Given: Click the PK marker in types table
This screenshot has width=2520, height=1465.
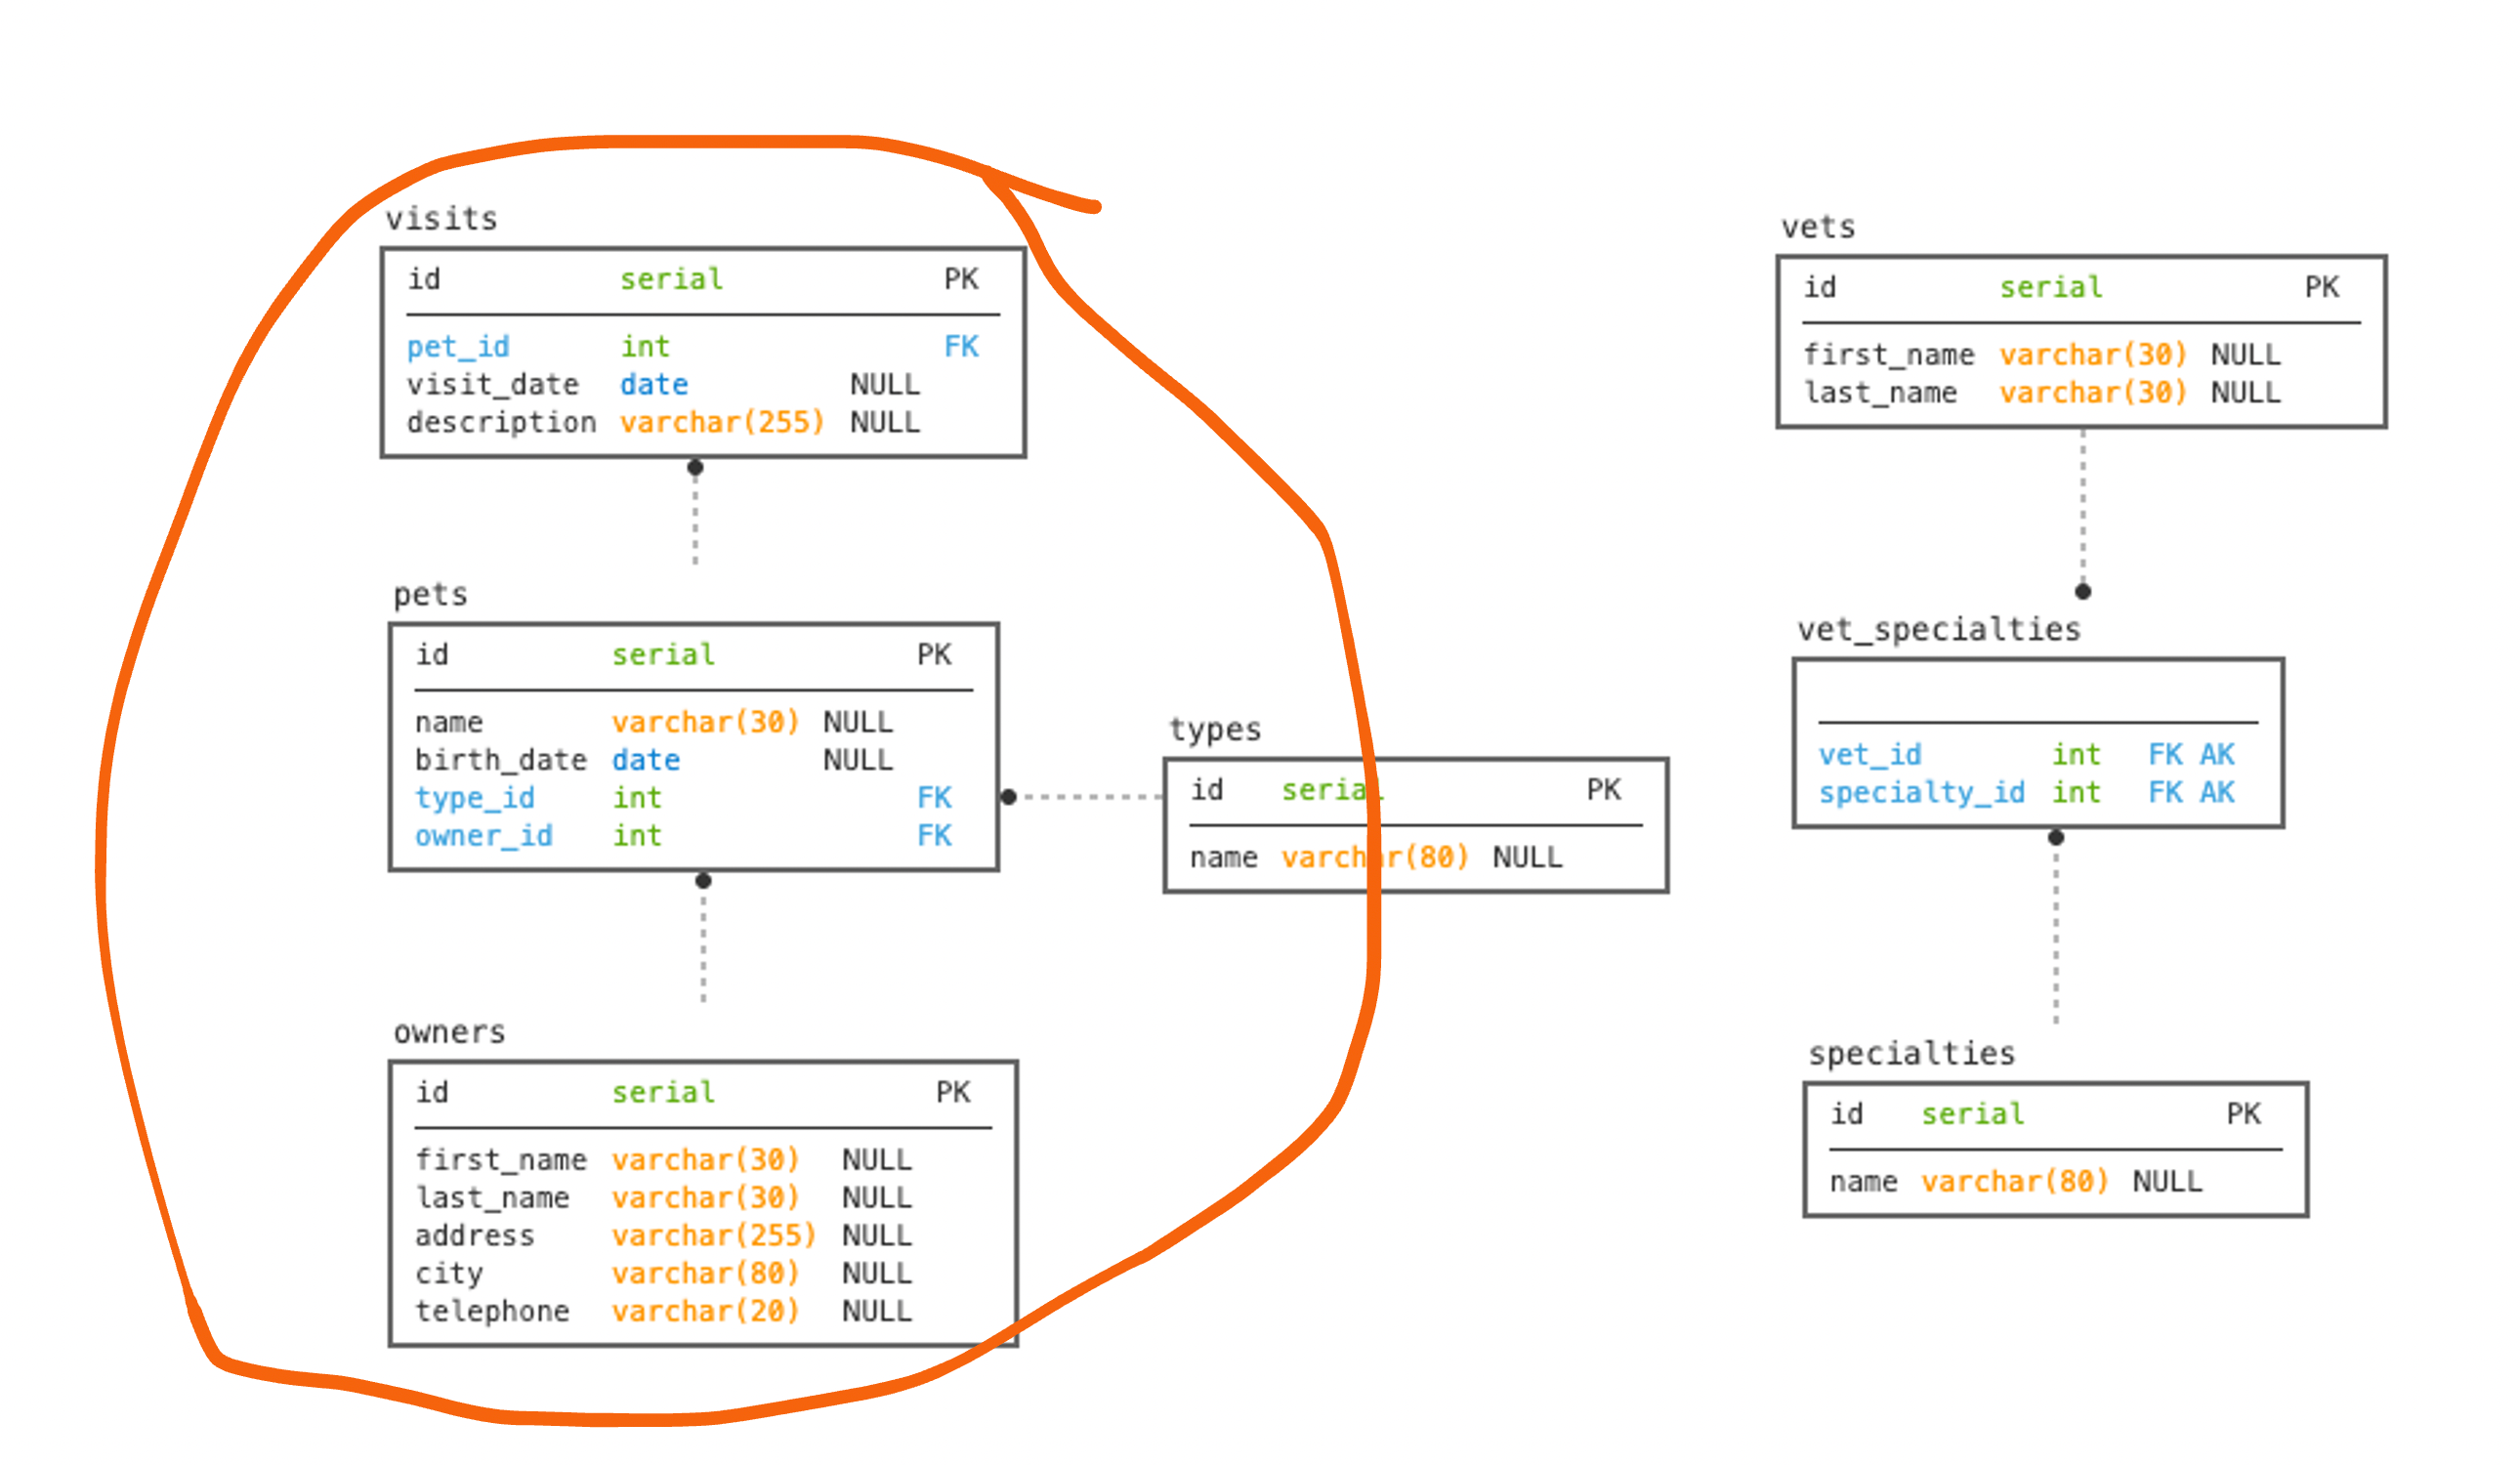Looking at the screenshot, I should coord(1606,791).
